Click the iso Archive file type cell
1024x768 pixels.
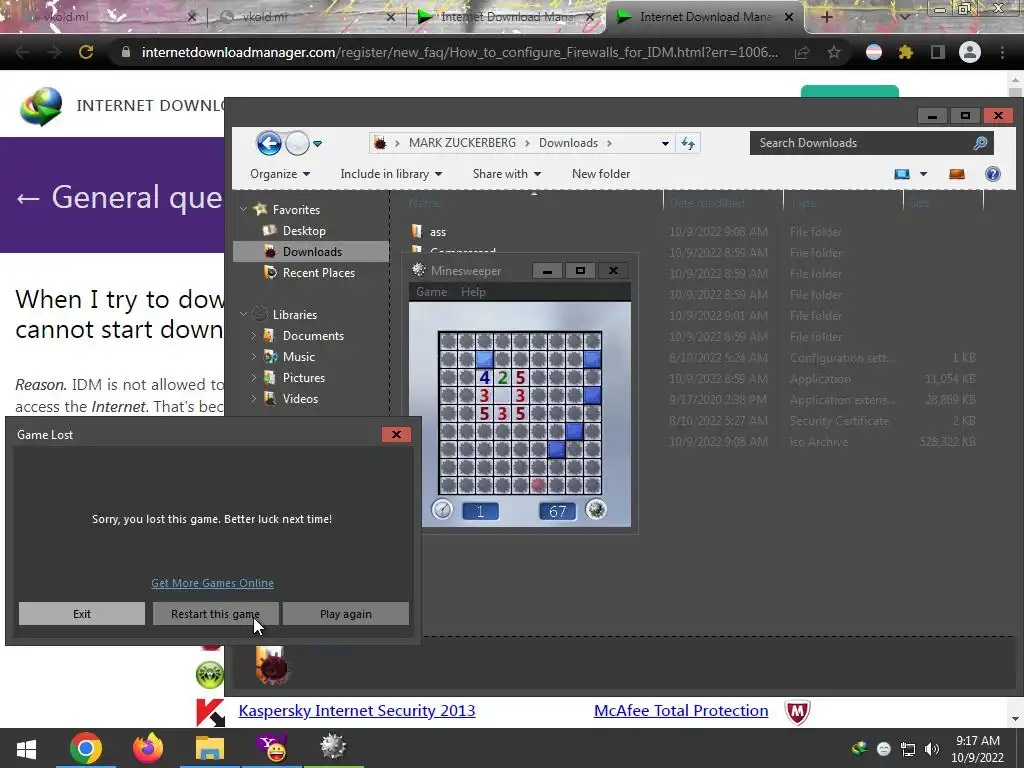[x=818, y=442]
